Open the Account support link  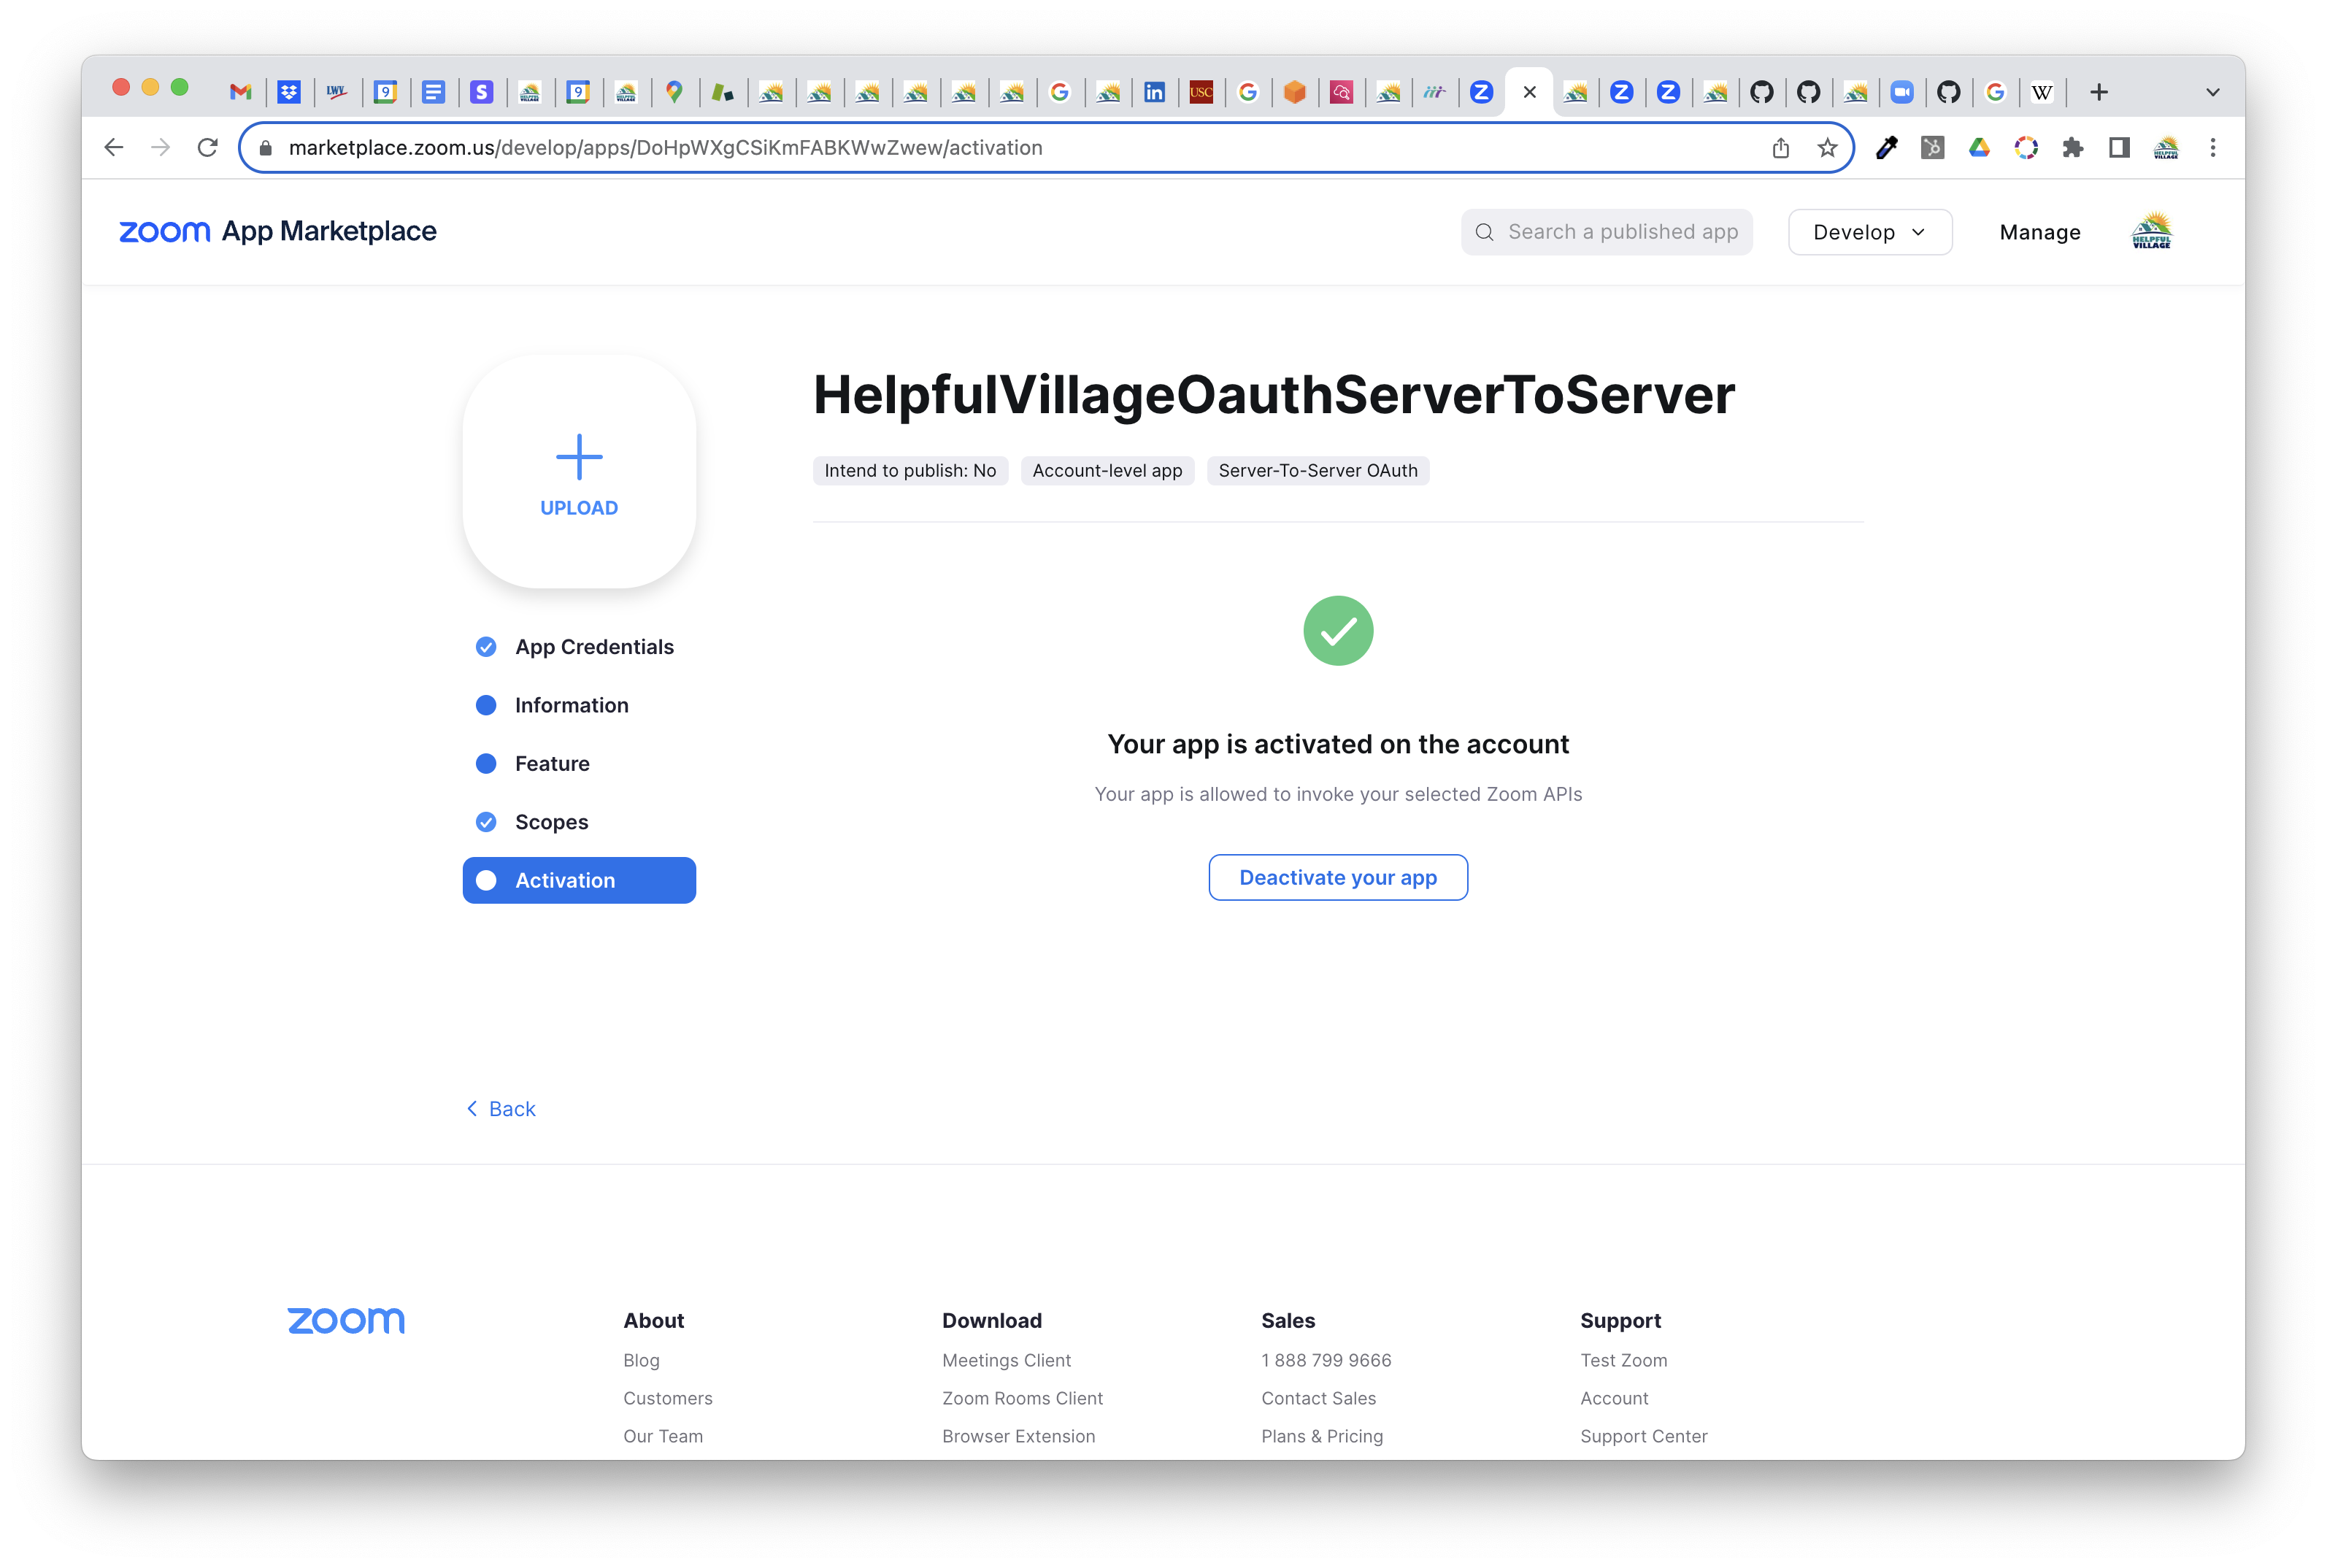point(1614,1398)
